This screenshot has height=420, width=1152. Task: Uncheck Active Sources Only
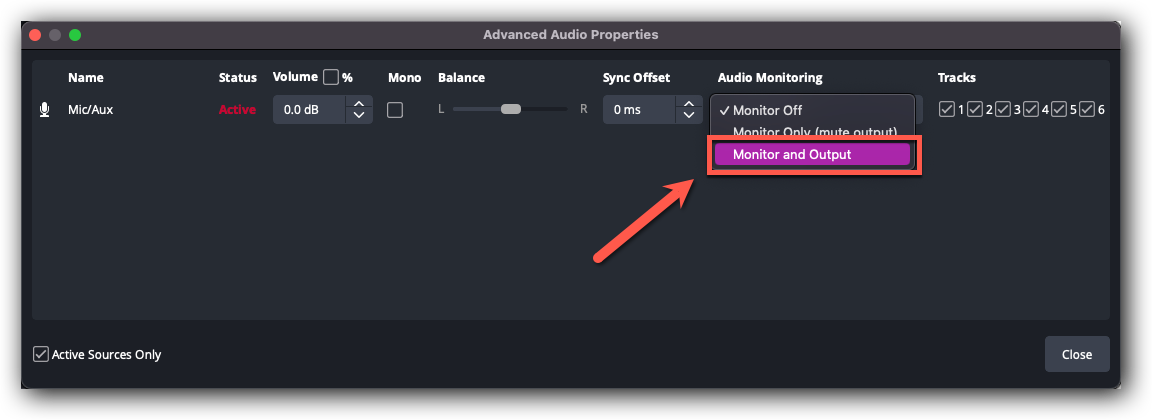[x=41, y=354]
